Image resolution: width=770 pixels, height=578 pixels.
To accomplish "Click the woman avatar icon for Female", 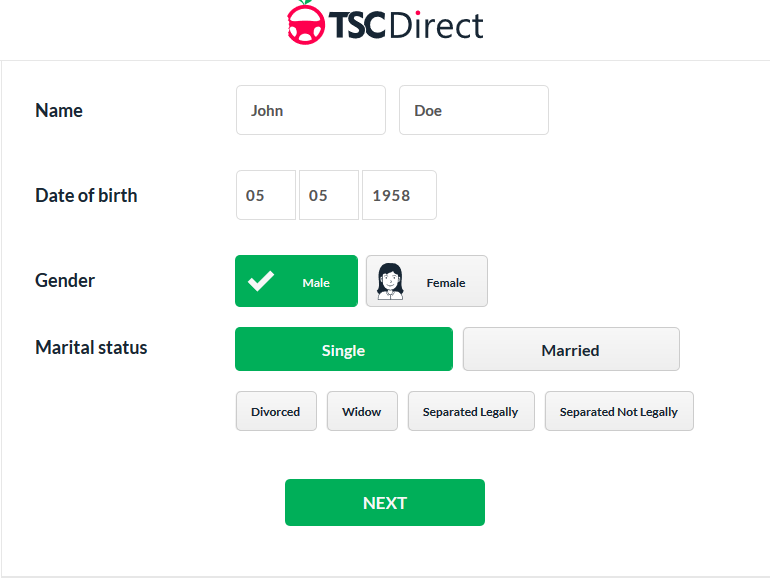I will tap(390, 281).
